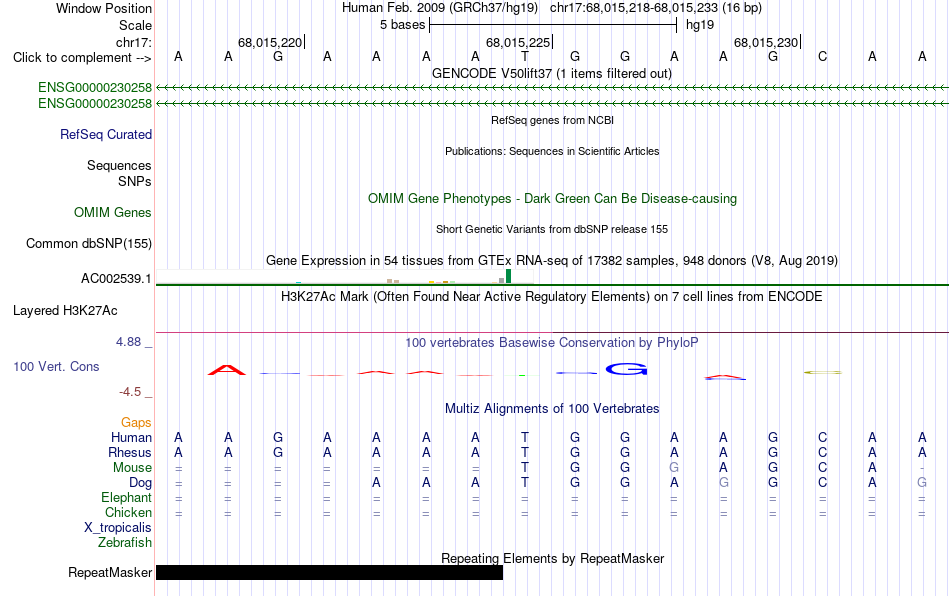The height and width of the screenshot is (596, 950).
Task: Click the yellow mark in the PhyloP track
Action: tap(823, 372)
